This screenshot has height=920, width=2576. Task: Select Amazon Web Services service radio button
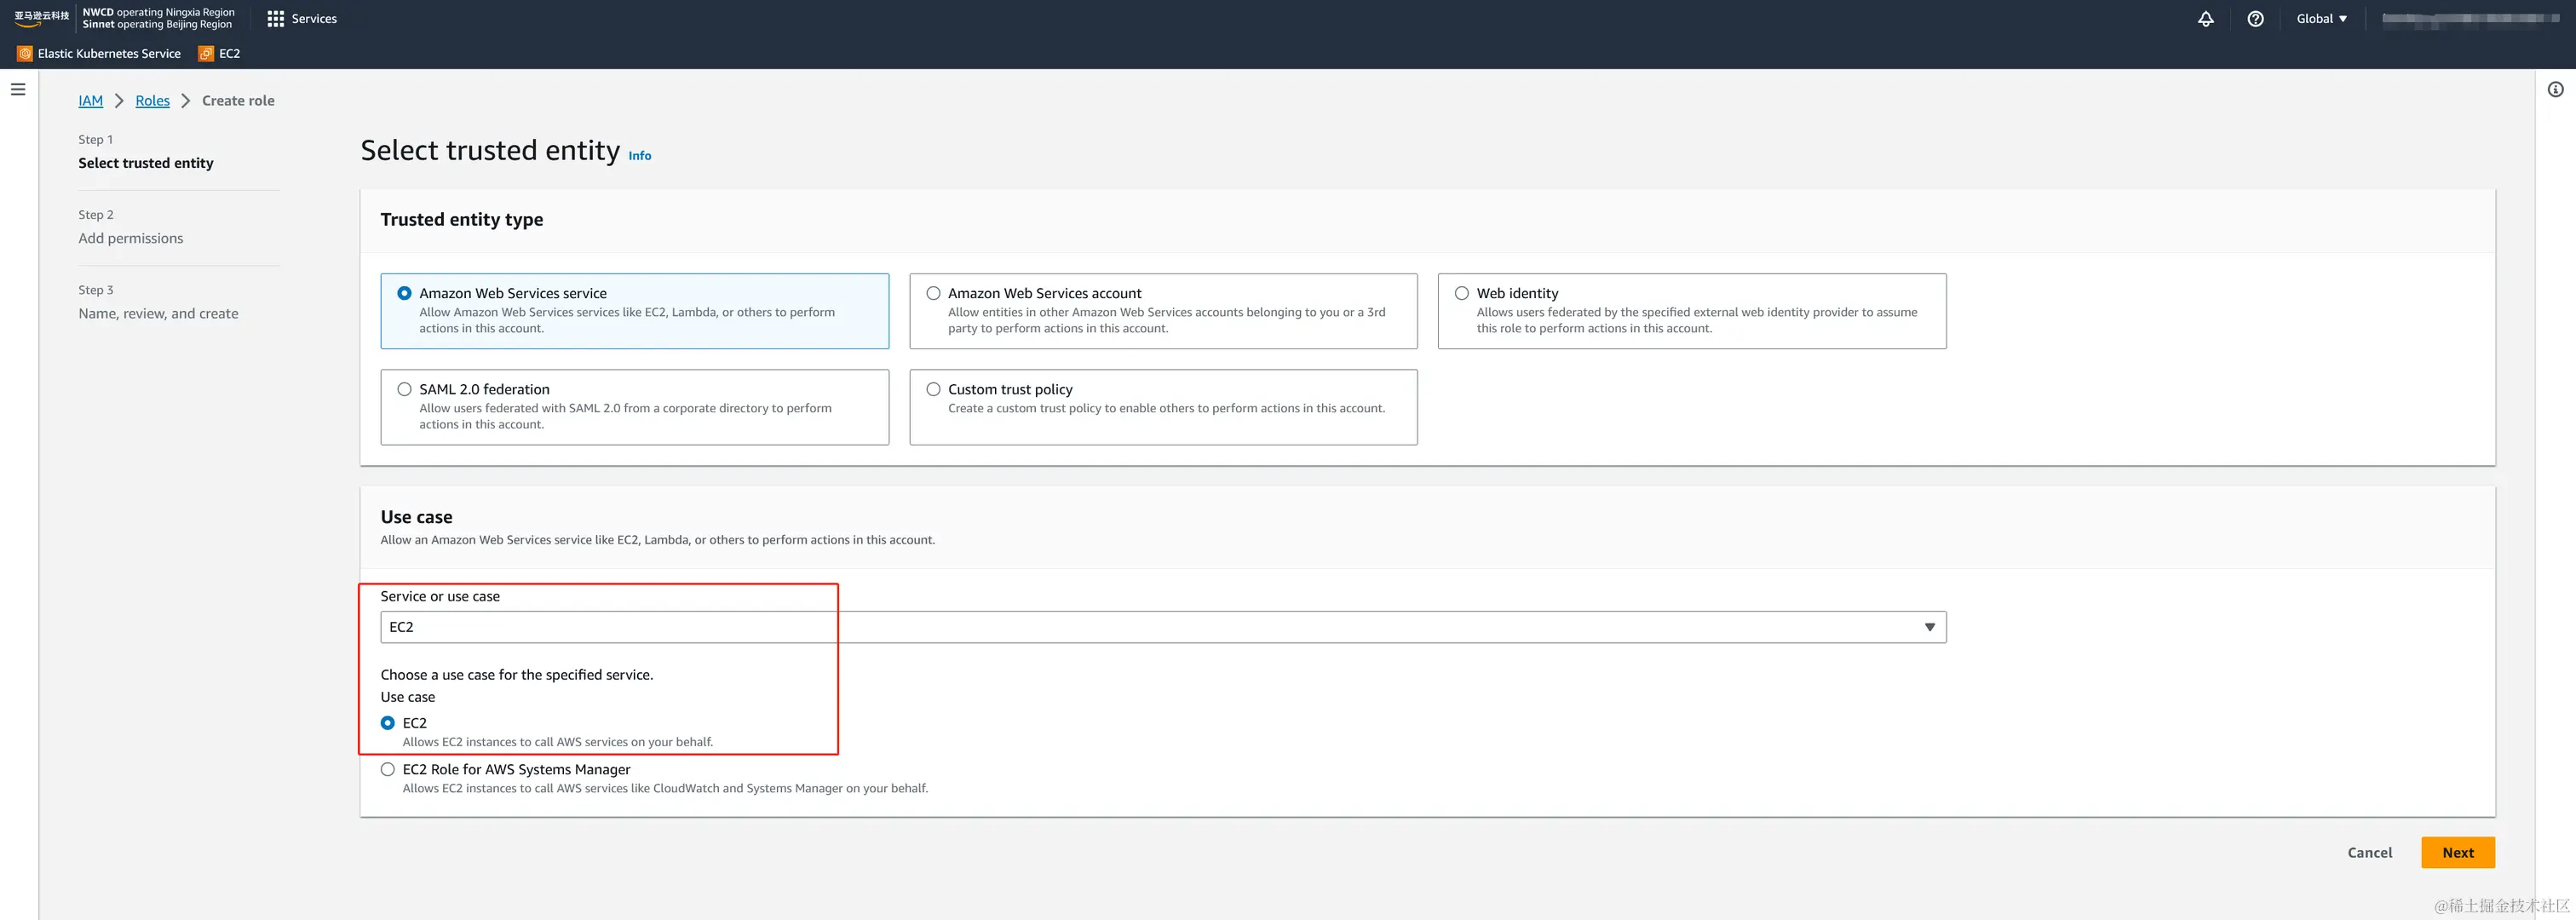pos(404,293)
